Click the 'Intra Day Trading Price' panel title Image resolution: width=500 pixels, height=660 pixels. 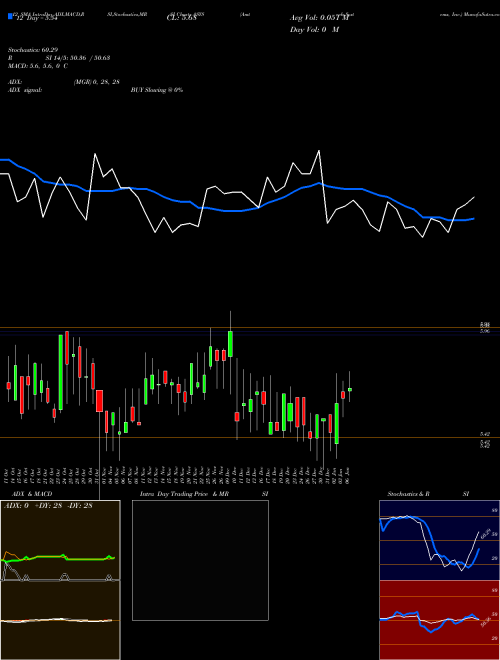coord(174,494)
